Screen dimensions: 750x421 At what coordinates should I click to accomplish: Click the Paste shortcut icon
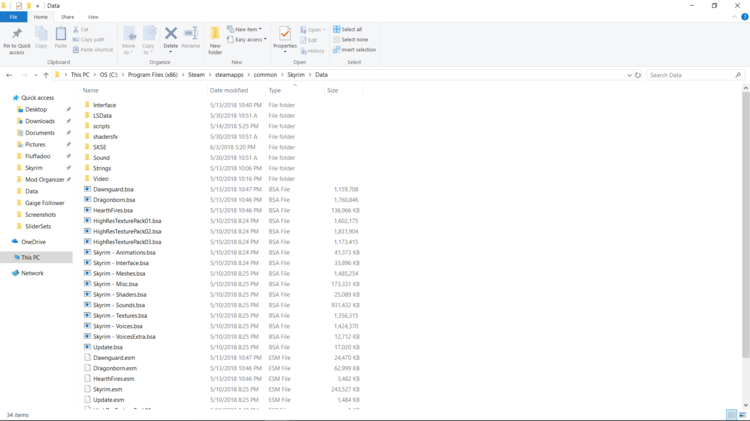point(76,50)
